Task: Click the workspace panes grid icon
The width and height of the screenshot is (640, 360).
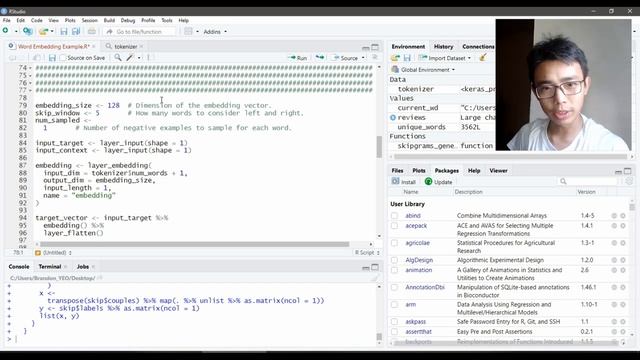Action: pyautogui.click(x=188, y=31)
